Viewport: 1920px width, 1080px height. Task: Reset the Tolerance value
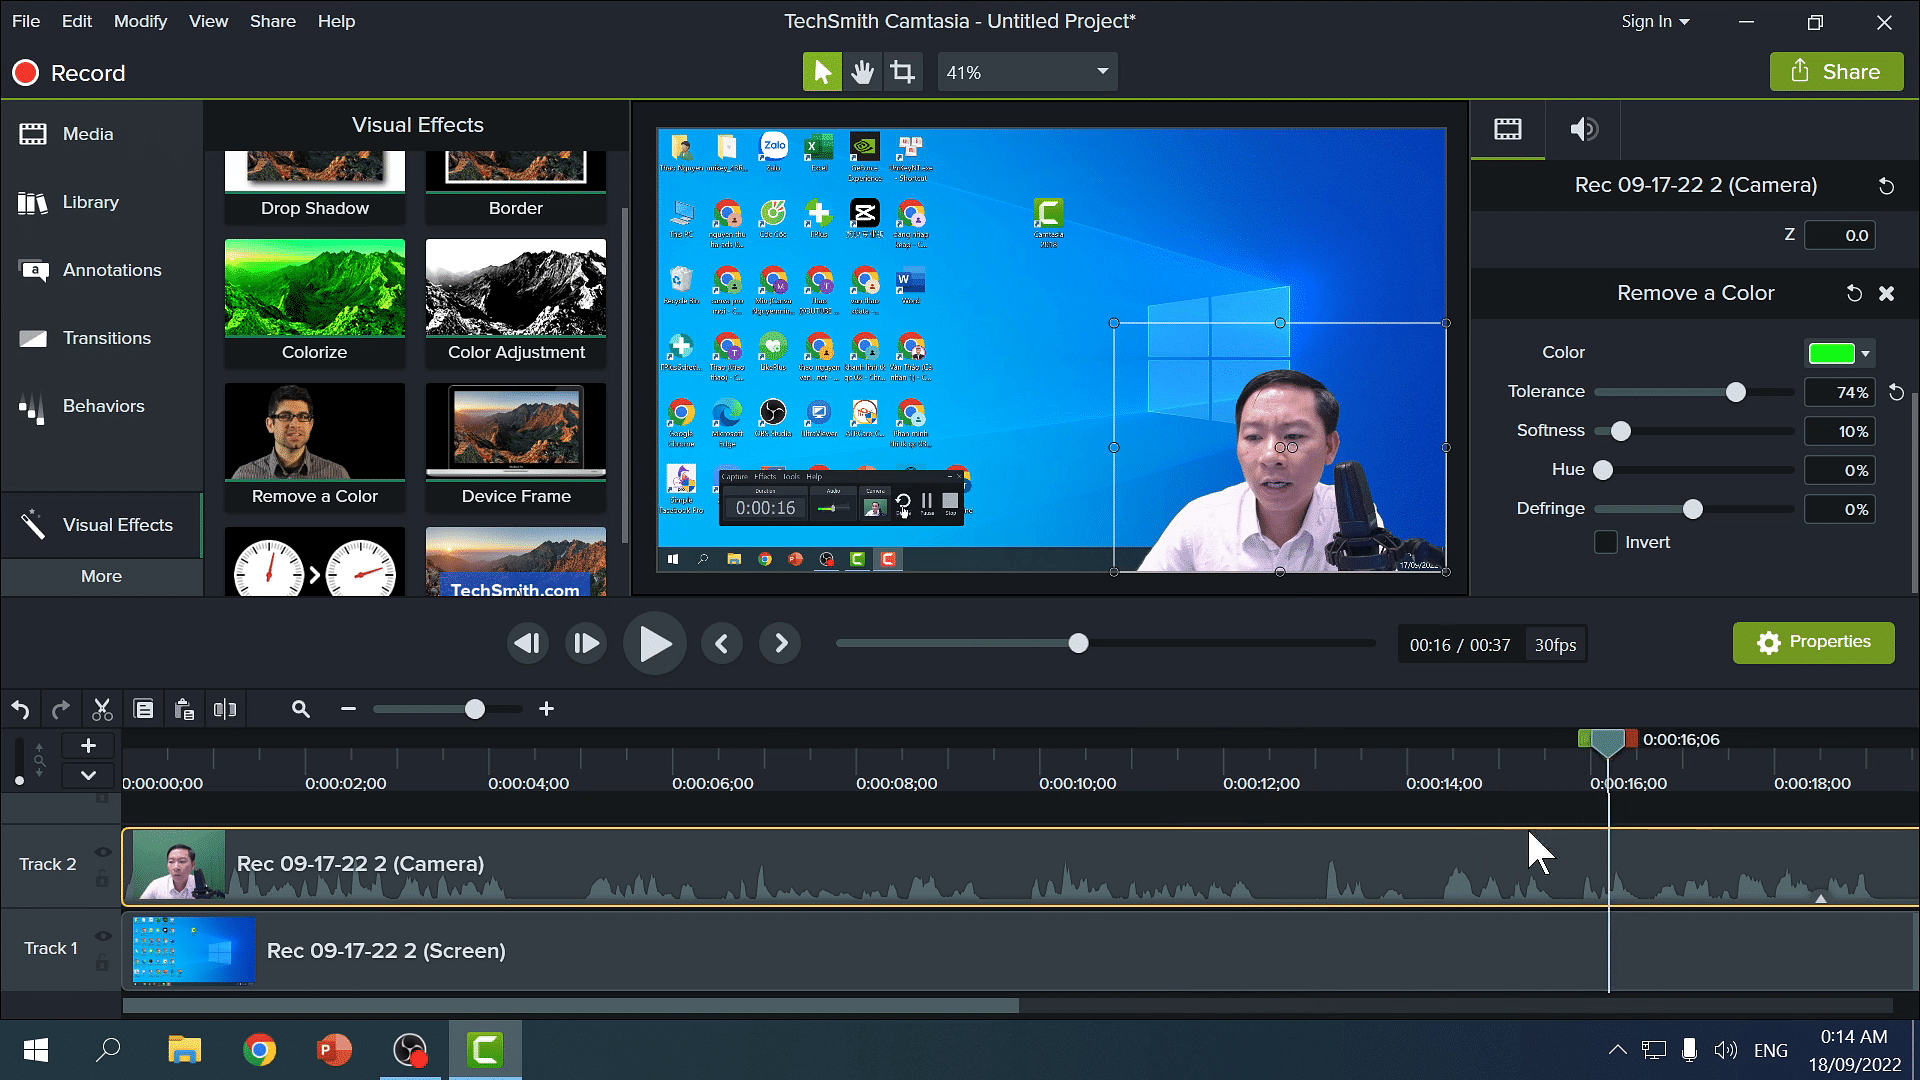1896,393
